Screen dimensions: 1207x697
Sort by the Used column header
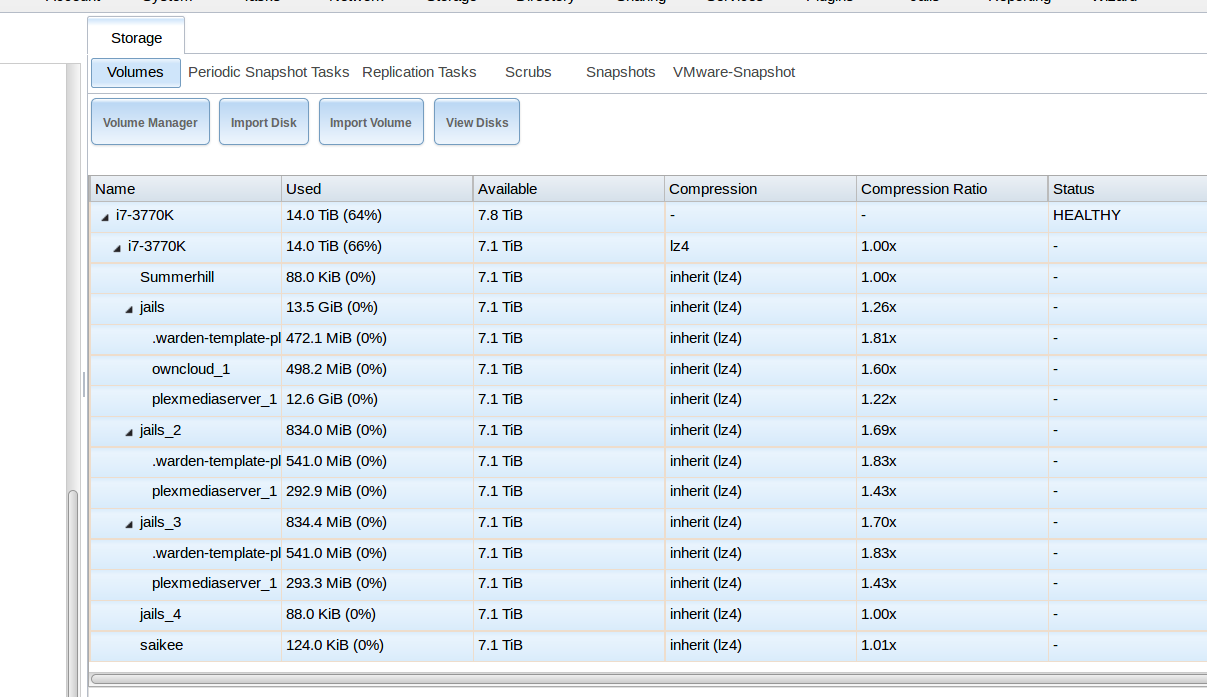(377, 189)
